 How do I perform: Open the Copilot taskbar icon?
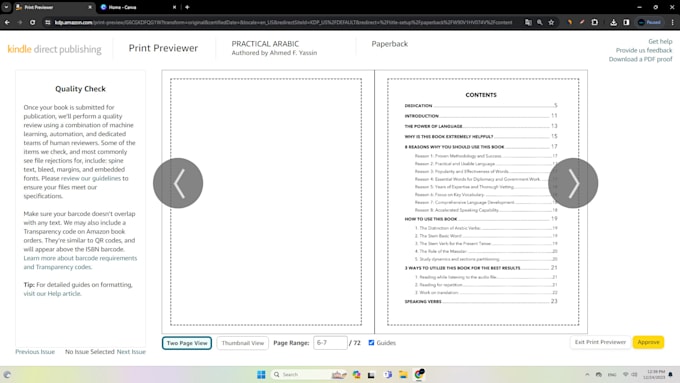pos(356,374)
